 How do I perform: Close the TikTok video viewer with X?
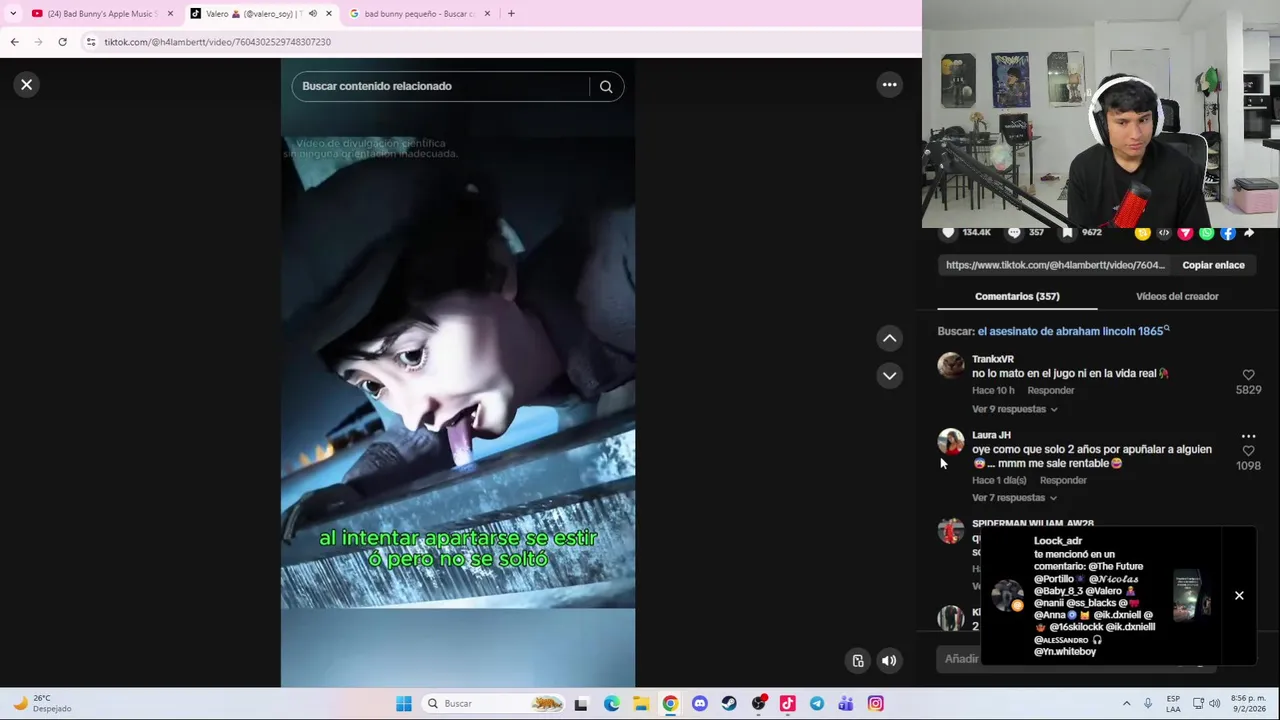click(x=27, y=85)
